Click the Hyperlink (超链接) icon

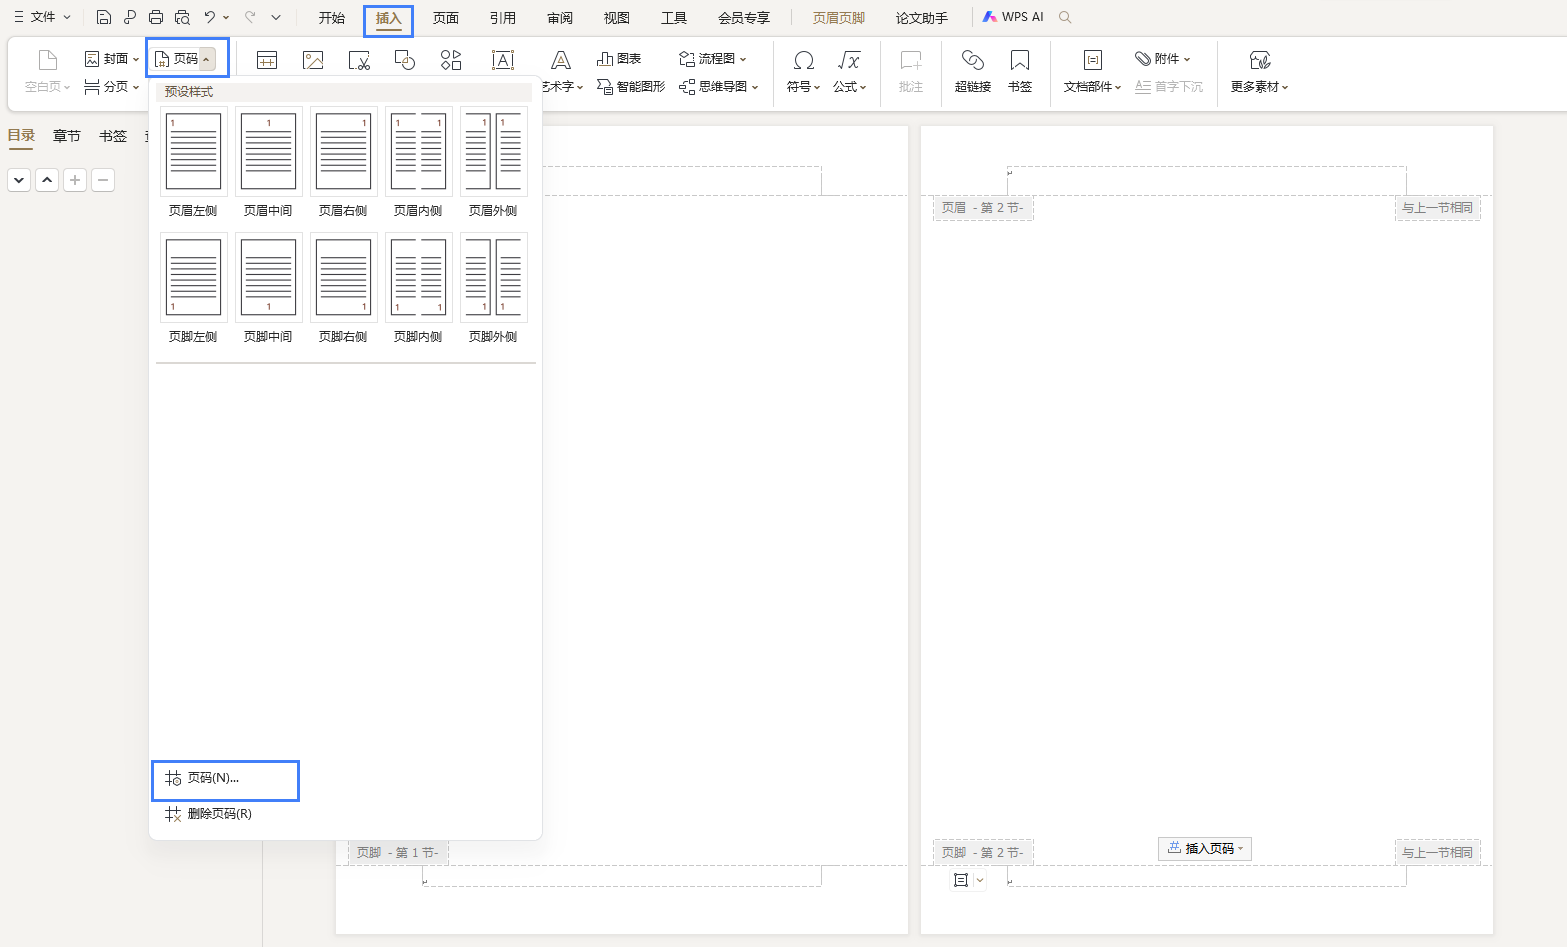[973, 60]
